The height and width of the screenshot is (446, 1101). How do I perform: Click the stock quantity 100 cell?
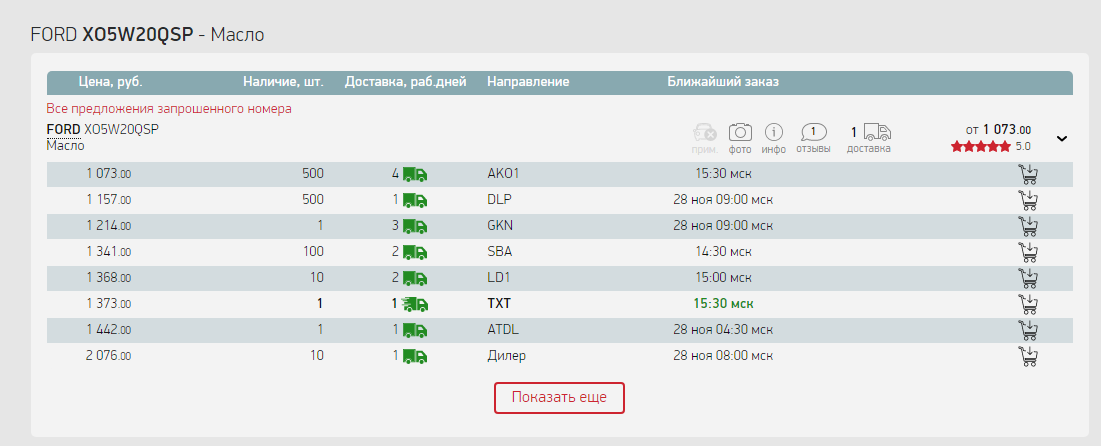tap(313, 252)
